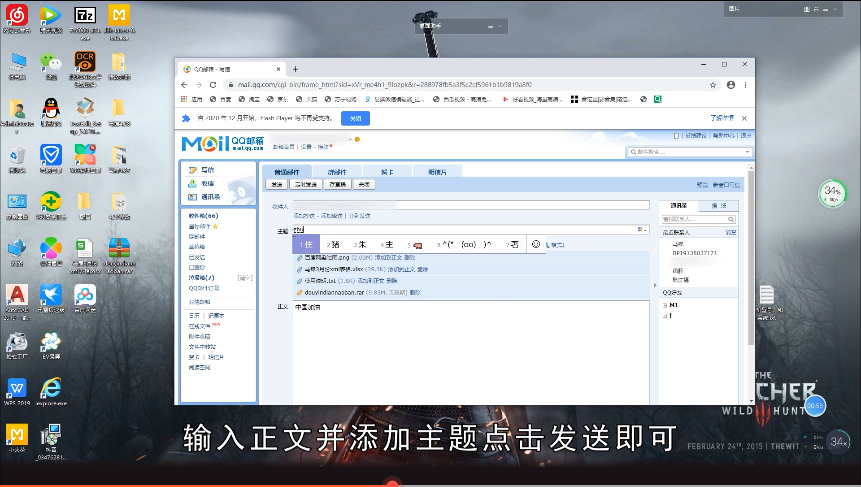Viewport: 861px width, 487px height.
Task: Click the Chrome reload icon
Action: point(213,85)
